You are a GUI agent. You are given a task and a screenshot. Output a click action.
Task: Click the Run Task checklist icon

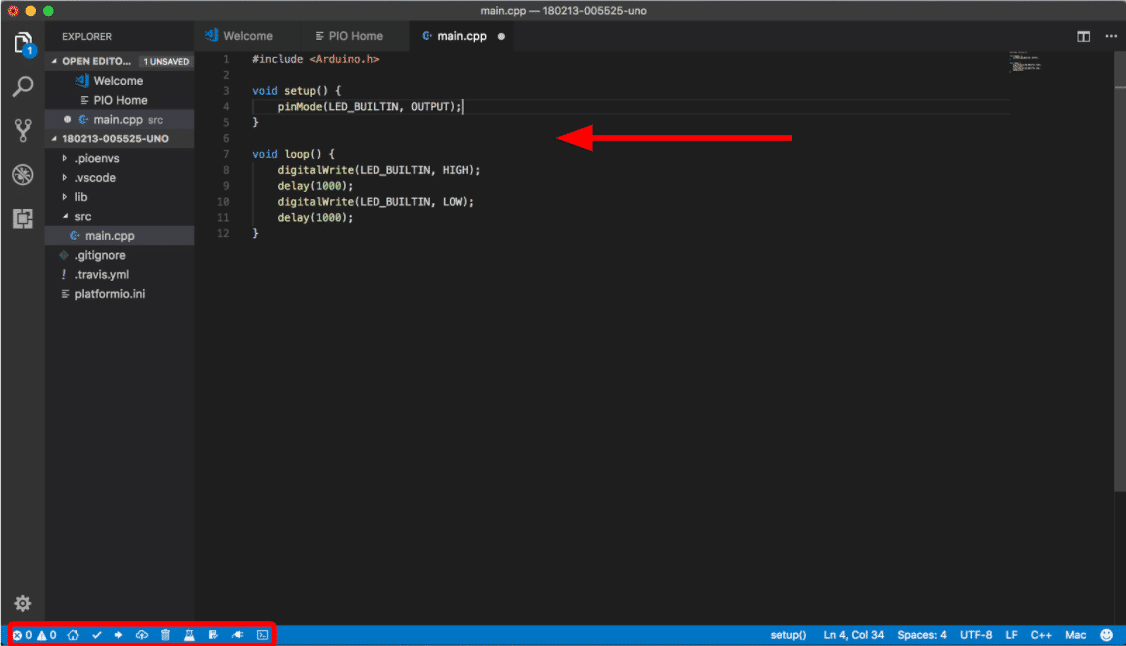click(213, 635)
